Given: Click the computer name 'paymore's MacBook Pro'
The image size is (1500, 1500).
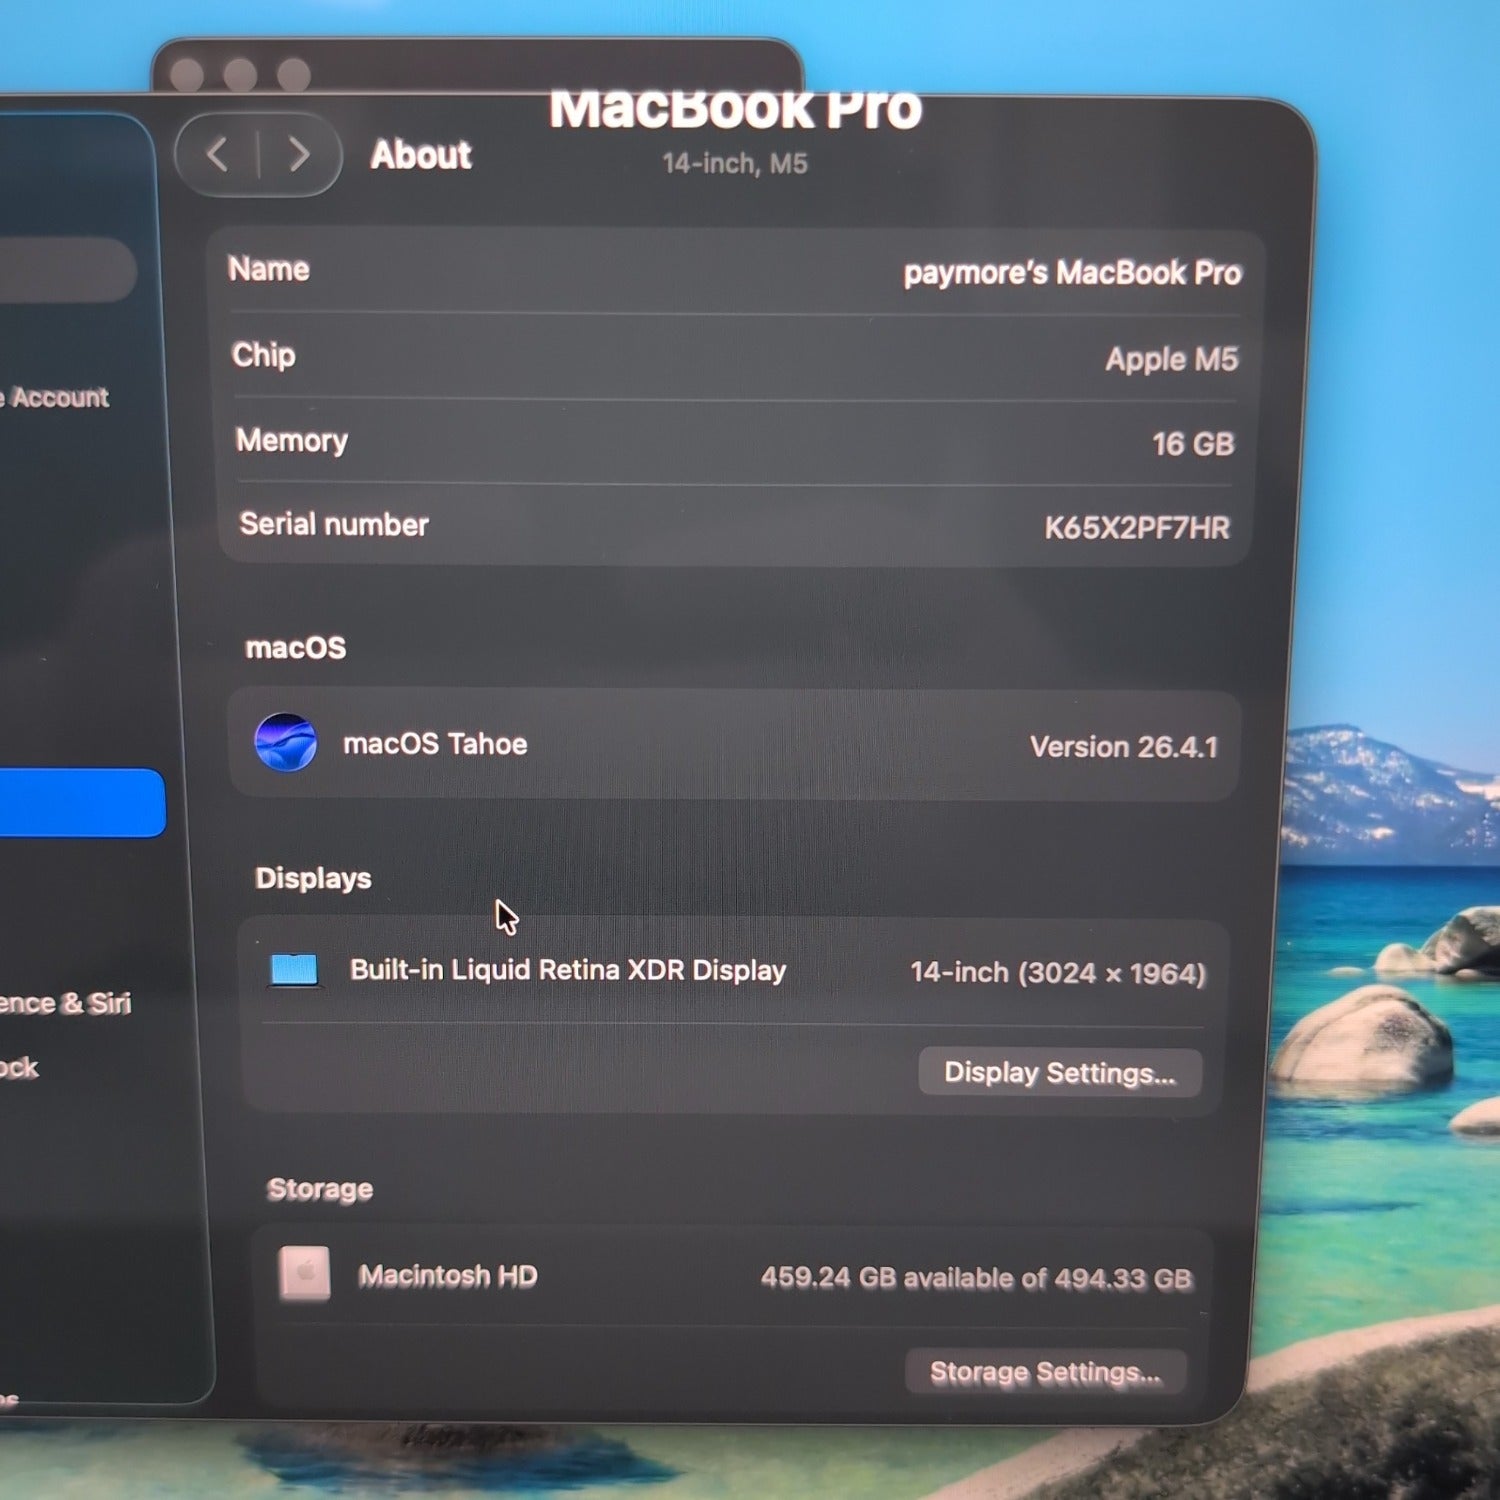Looking at the screenshot, I should 1072,273.
